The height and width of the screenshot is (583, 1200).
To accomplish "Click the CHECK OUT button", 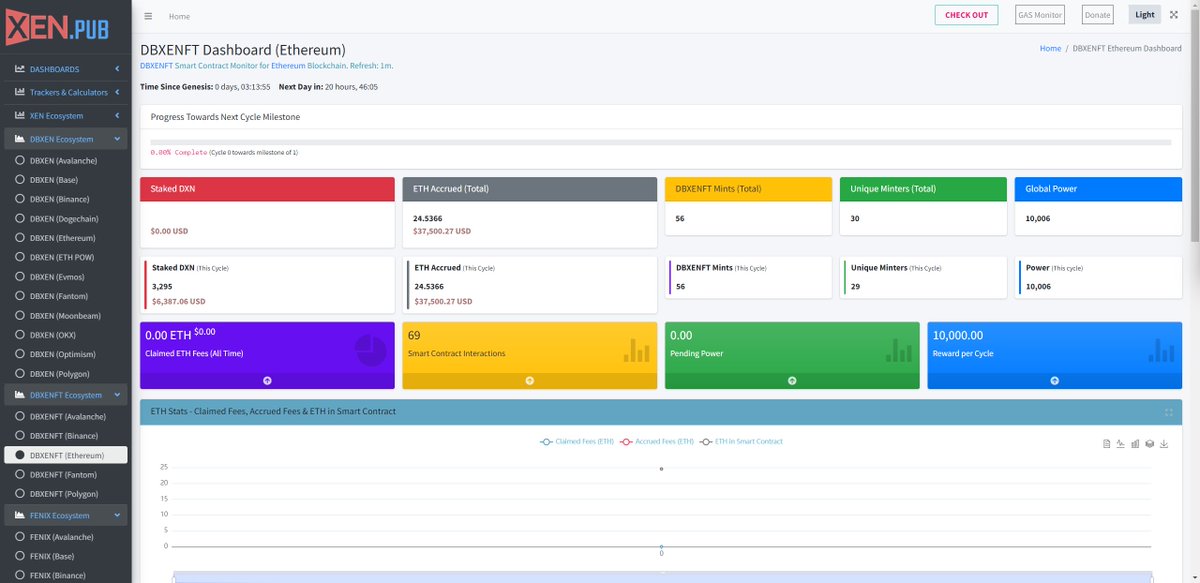I will click(x=965, y=14).
